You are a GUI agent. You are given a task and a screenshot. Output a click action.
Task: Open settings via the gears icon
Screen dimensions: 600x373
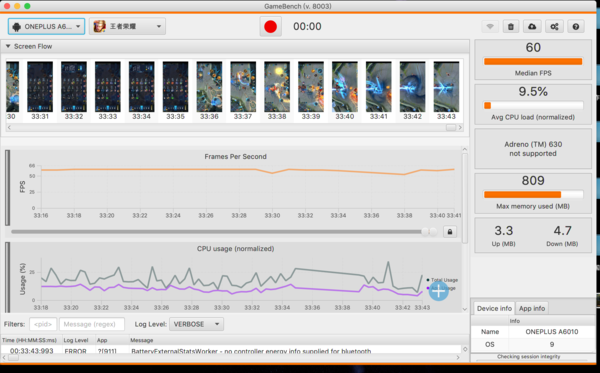(x=554, y=26)
